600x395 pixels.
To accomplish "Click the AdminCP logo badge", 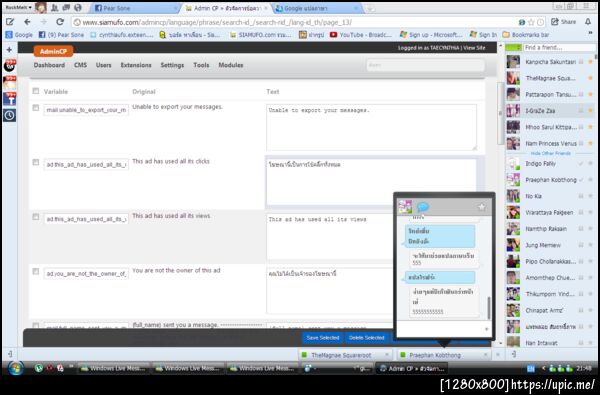I will click(53, 51).
